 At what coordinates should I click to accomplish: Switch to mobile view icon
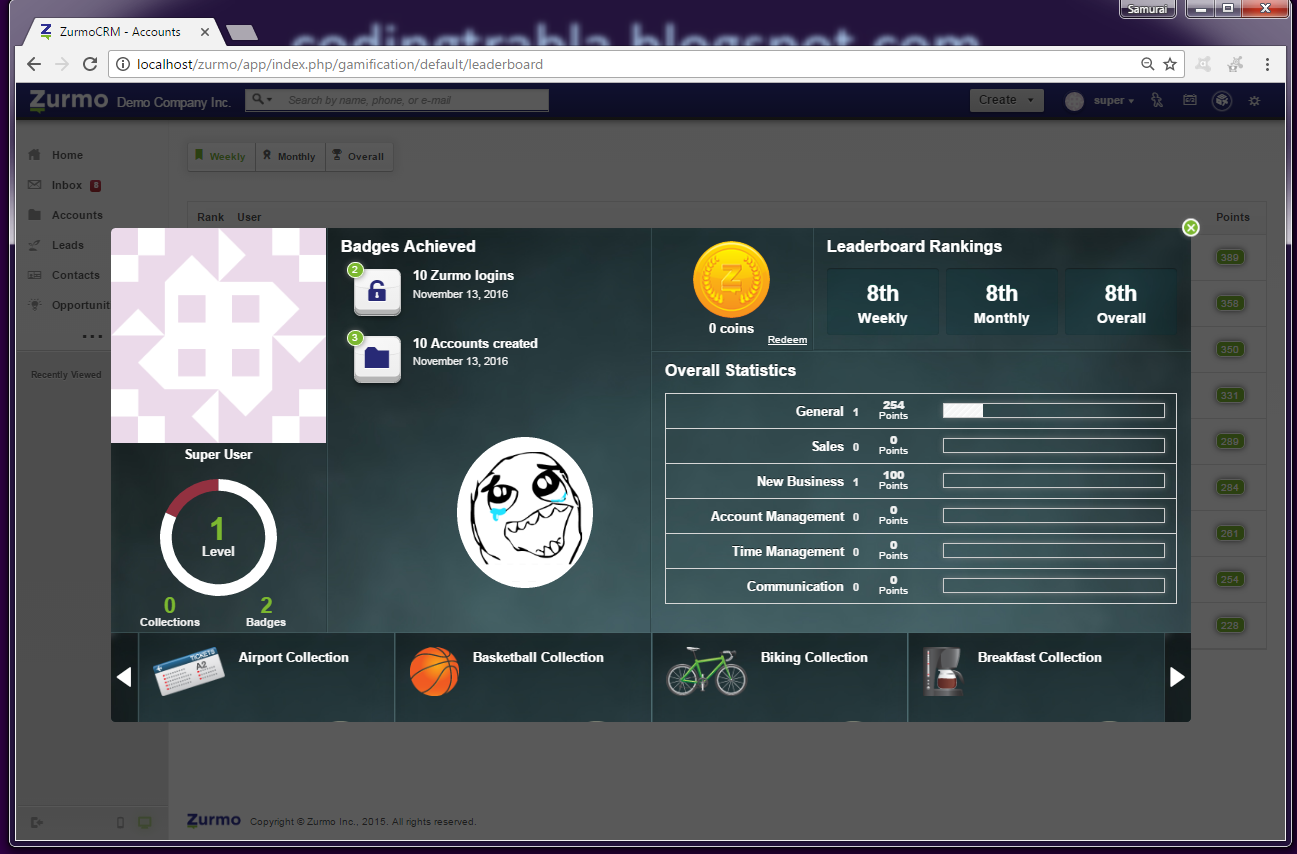tap(121, 822)
